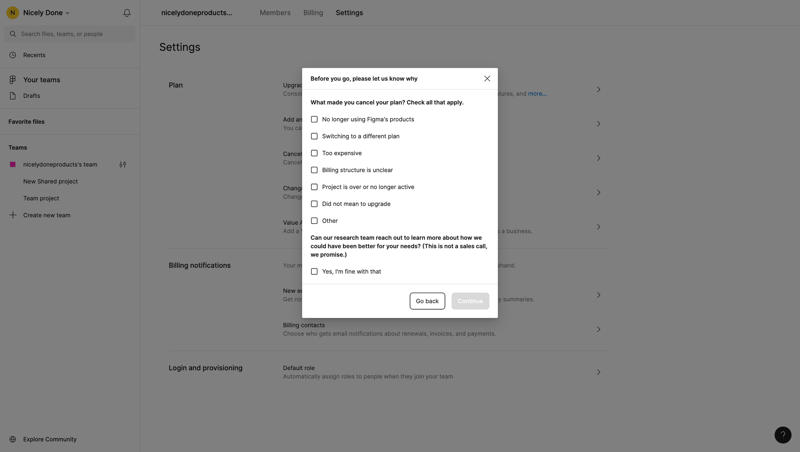Check Switching to a different plan
This screenshot has width=800, height=452.
pyautogui.click(x=314, y=136)
